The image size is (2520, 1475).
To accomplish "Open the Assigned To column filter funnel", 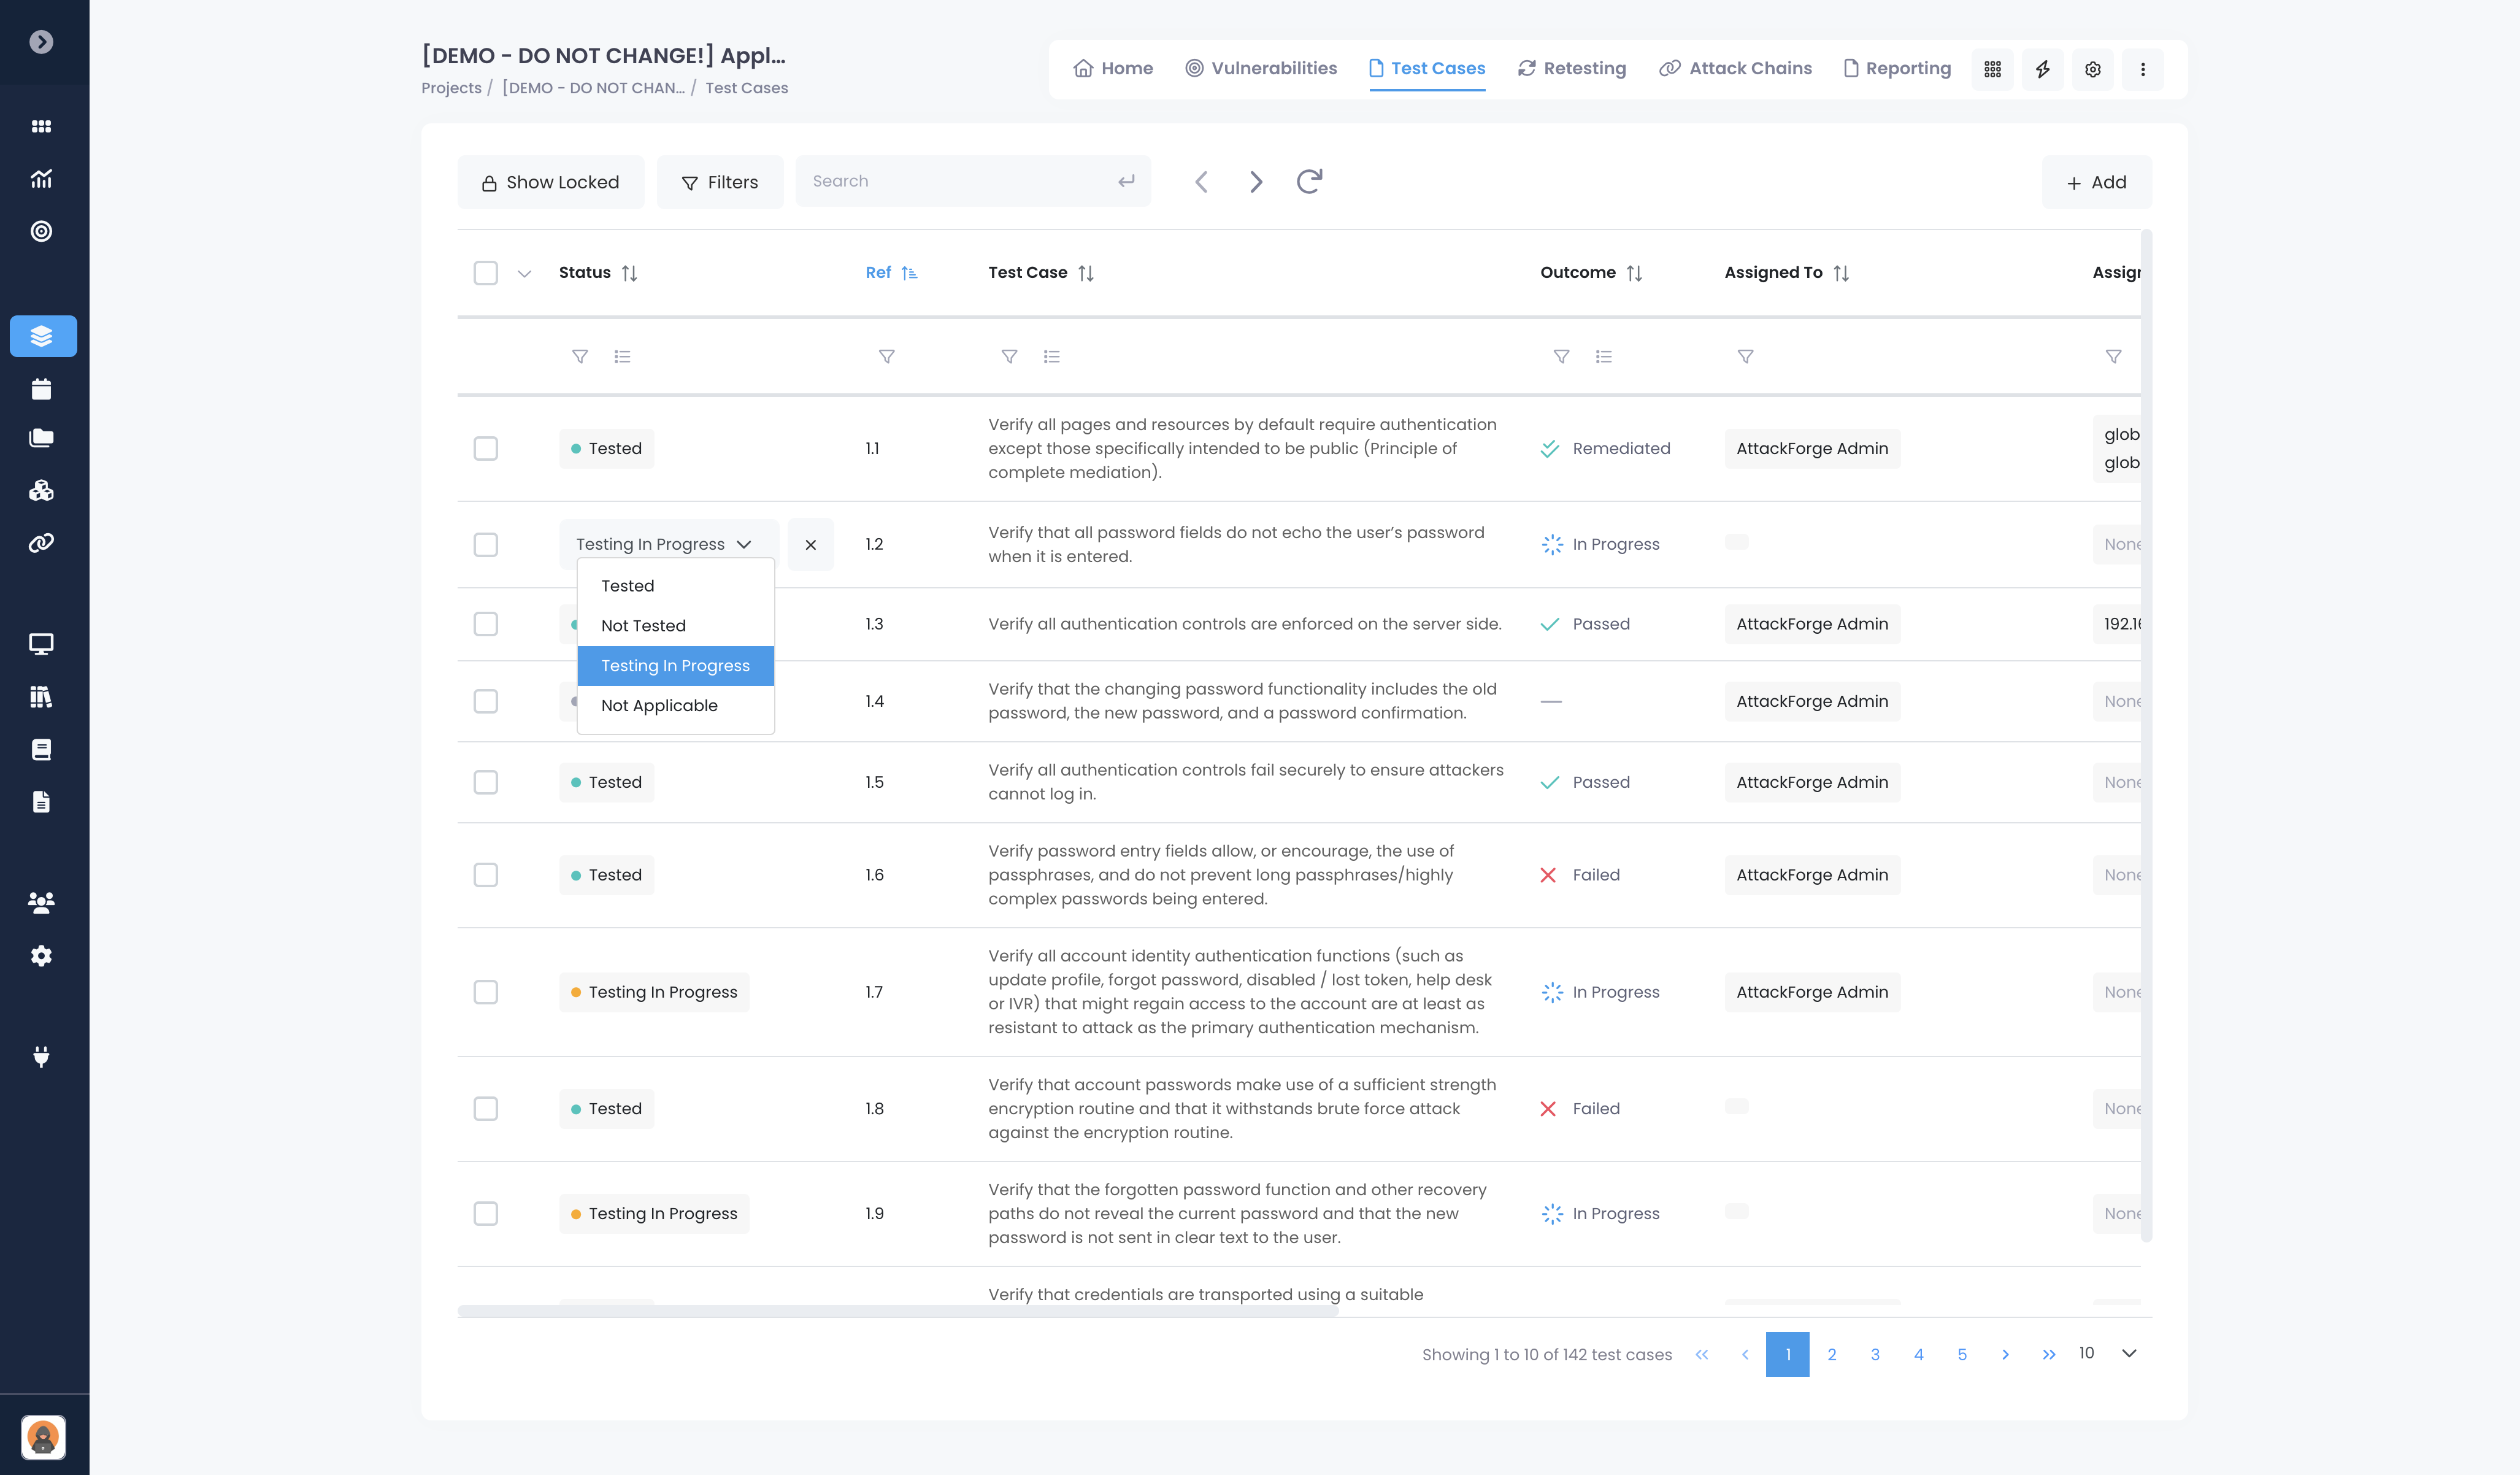I will (1745, 356).
